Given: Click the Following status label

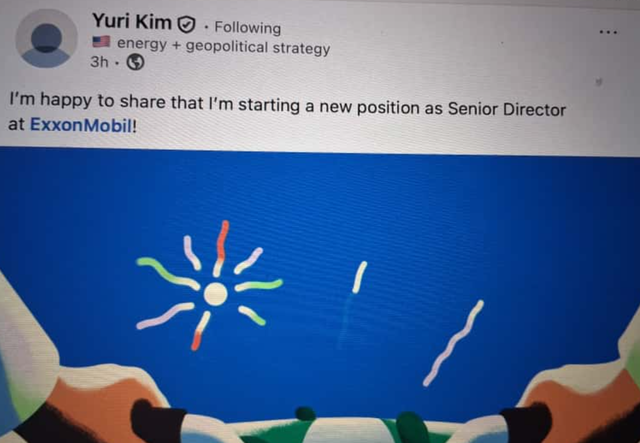Looking at the screenshot, I should pos(248,28).
